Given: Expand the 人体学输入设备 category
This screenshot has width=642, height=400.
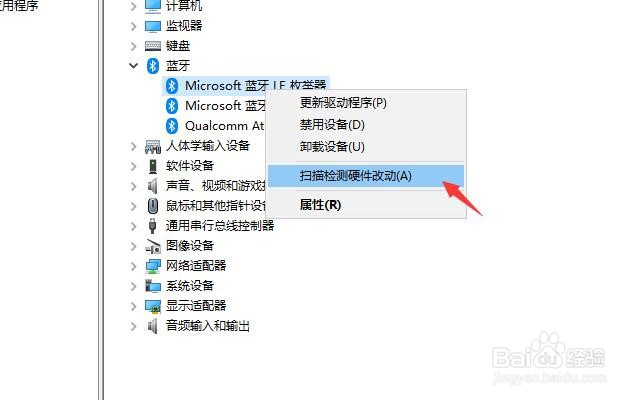Looking at the screenshot, I should (133, 146).
